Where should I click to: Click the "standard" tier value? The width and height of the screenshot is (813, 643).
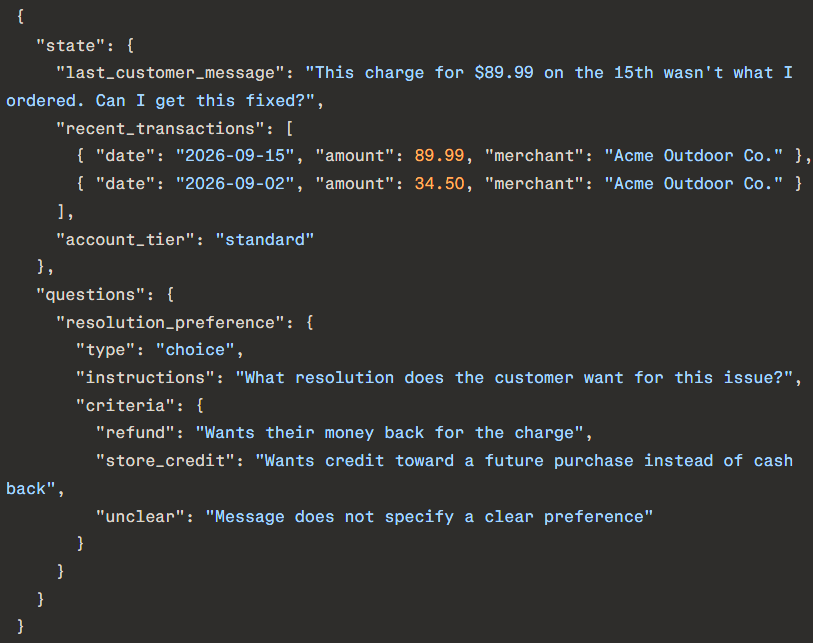(264, 240)
